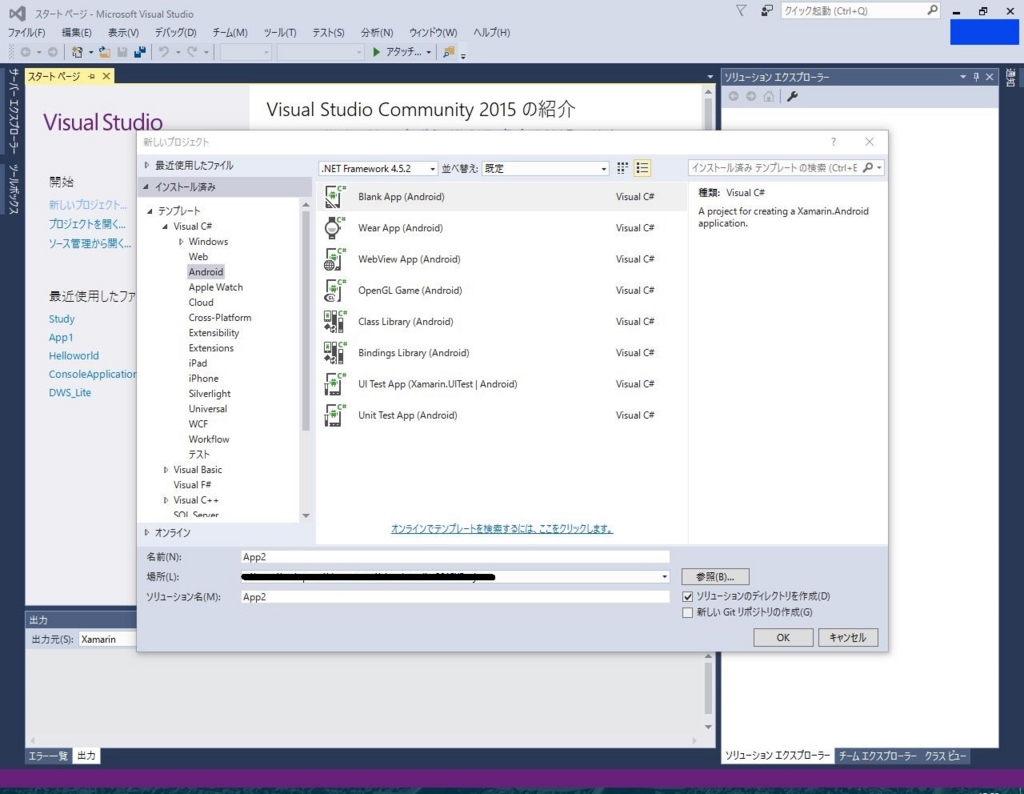Open the location path dropdown arrow
The height and width of the screenshot is (794, 1024).
664,577
